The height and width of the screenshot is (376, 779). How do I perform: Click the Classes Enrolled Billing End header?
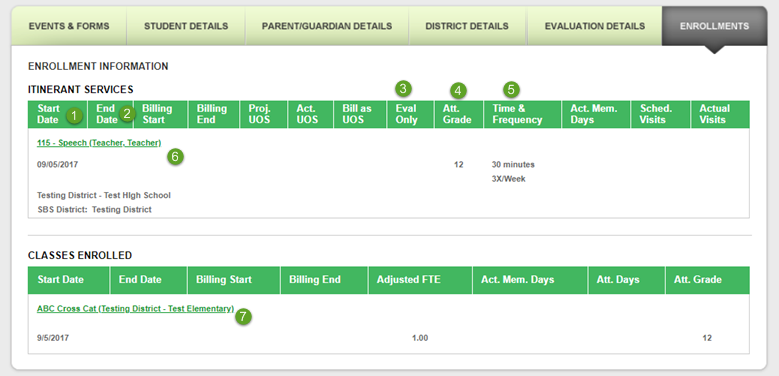point(324,280)
